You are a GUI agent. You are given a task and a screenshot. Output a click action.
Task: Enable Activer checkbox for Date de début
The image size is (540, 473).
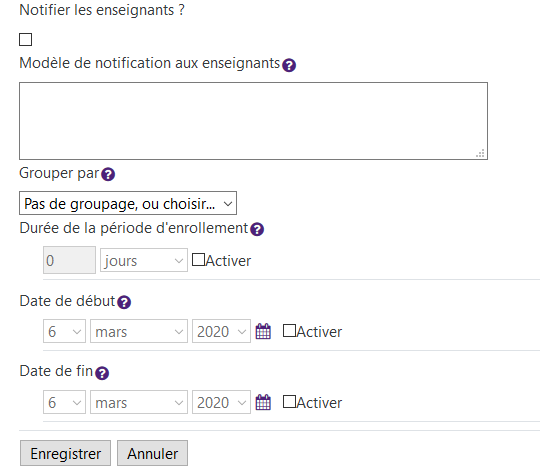click(289, 331)
